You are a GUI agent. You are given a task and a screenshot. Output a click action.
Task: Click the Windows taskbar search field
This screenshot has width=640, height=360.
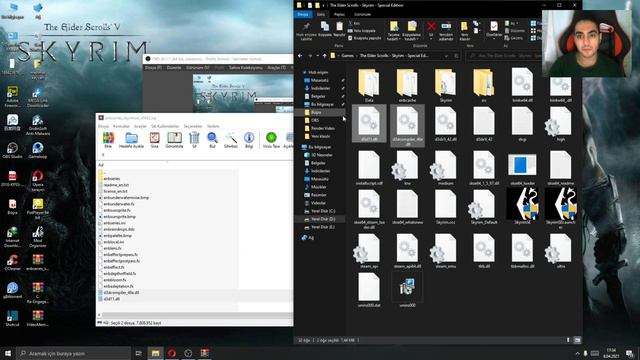click(x=74, y=353)
